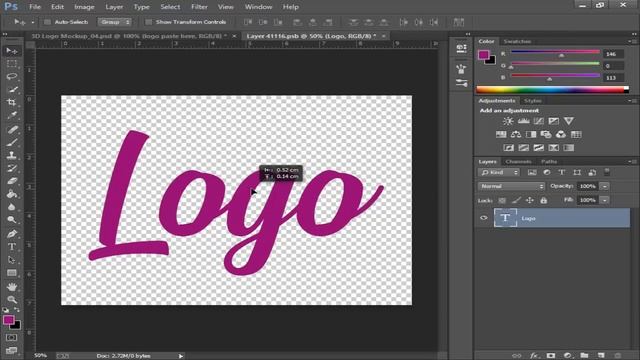Toggle Quick Mask mode
640x360 pixels.
tap(11, 338)
